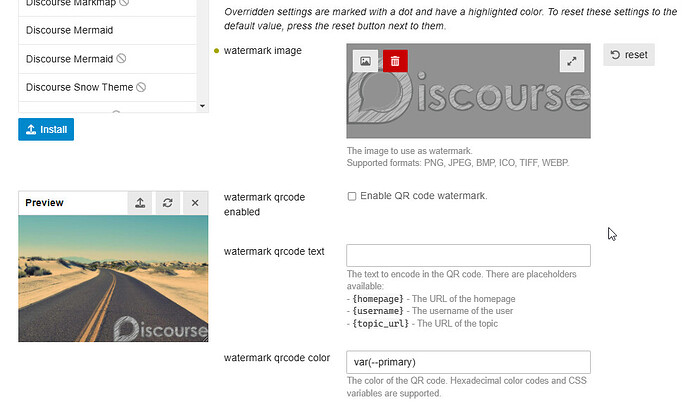Close the Preview panel
This screenshot has width=690, height=407.
[195, 203]
